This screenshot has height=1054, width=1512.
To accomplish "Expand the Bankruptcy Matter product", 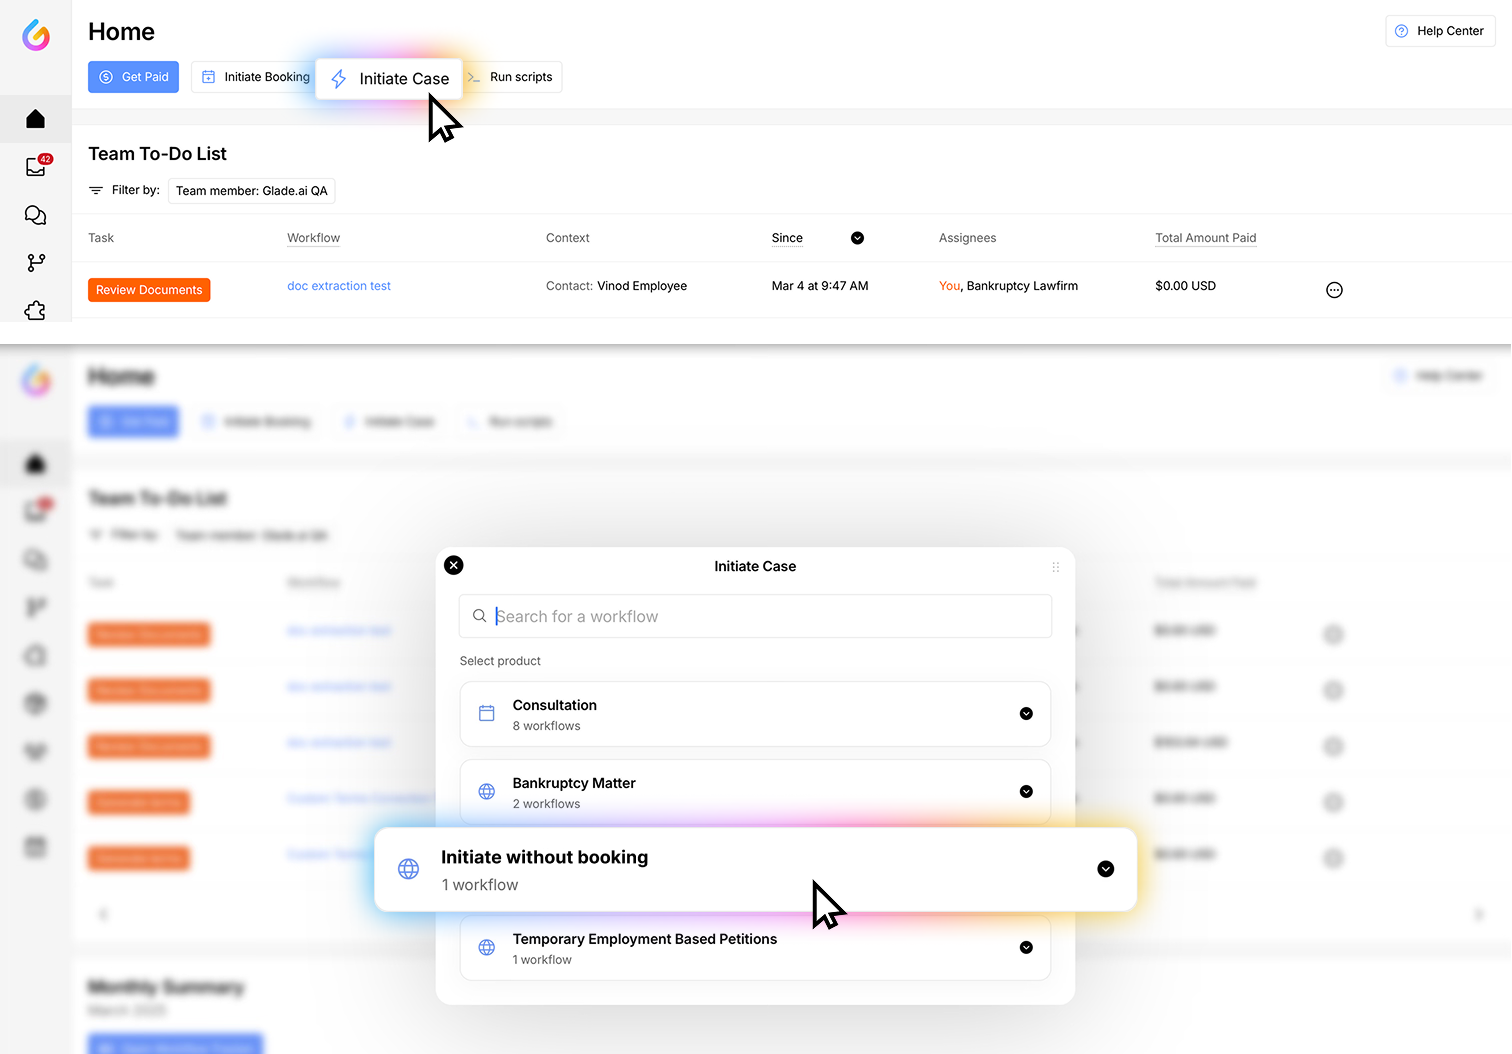I will click(1026, 791).
